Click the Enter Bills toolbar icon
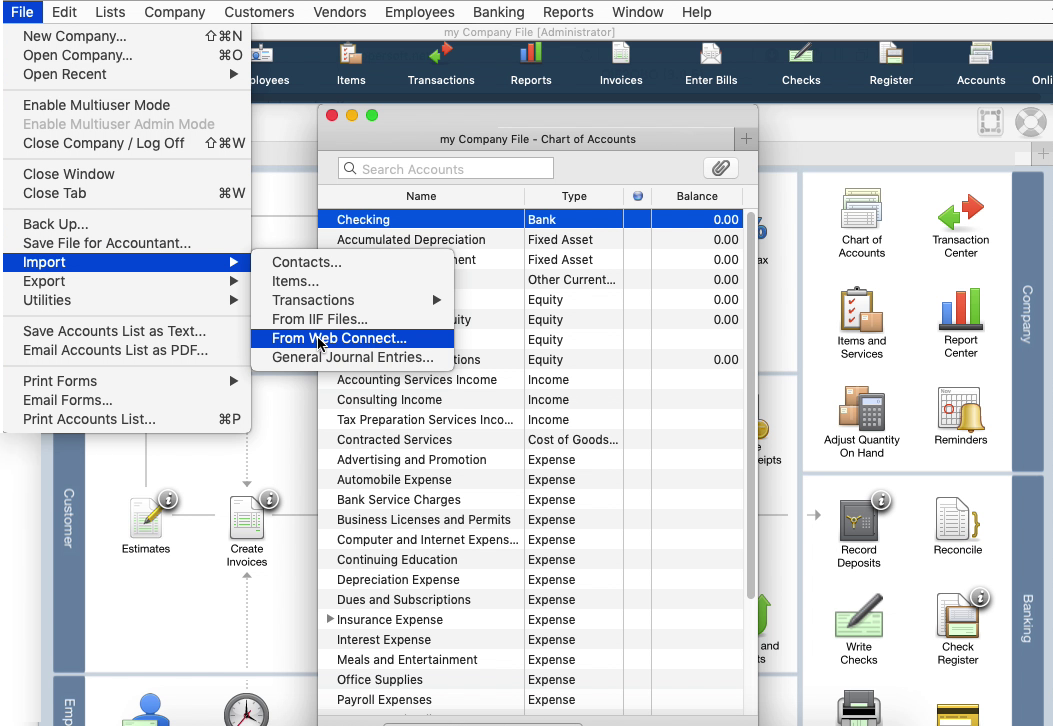This screenshot has height=726, width=1053. pyautogui.click(x=711, y=64)
